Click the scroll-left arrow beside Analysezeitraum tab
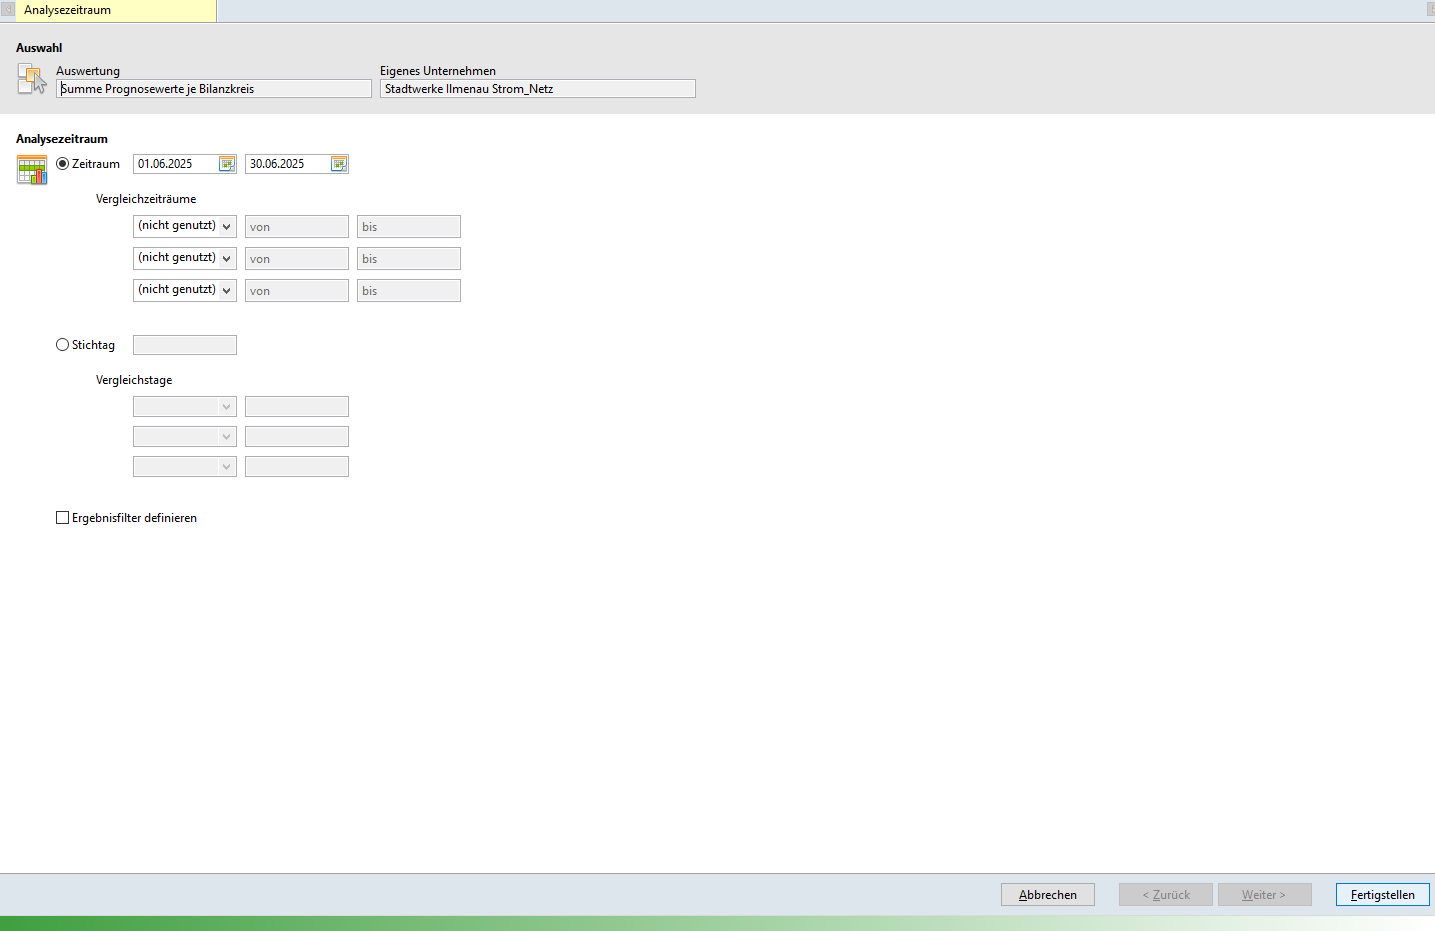Image resolution: width=1435 pixels, height=931 pixels. click(8, 10)
